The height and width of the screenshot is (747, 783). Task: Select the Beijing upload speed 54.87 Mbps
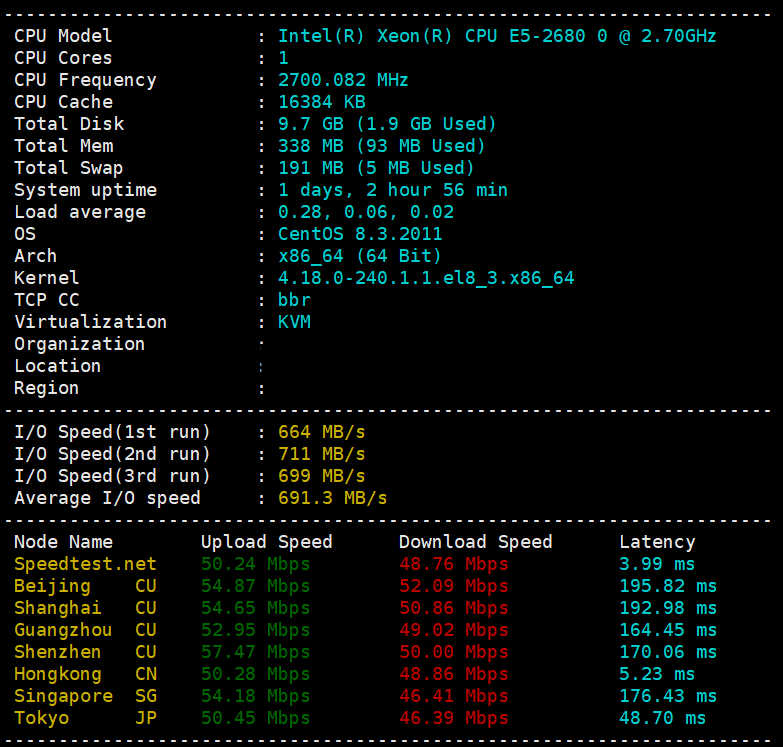255,586
